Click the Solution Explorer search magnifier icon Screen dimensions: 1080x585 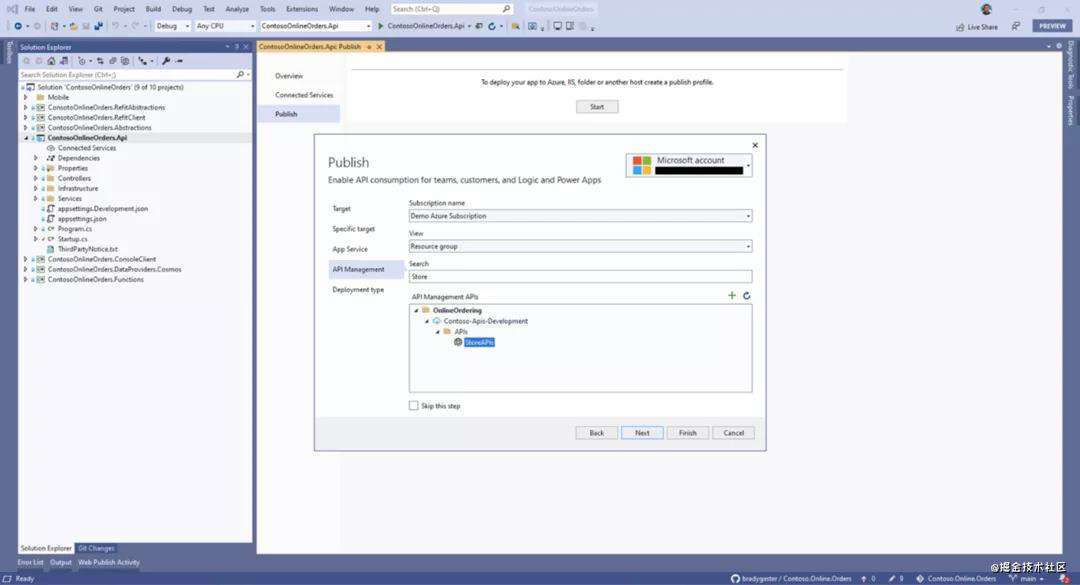coord(240,74)
